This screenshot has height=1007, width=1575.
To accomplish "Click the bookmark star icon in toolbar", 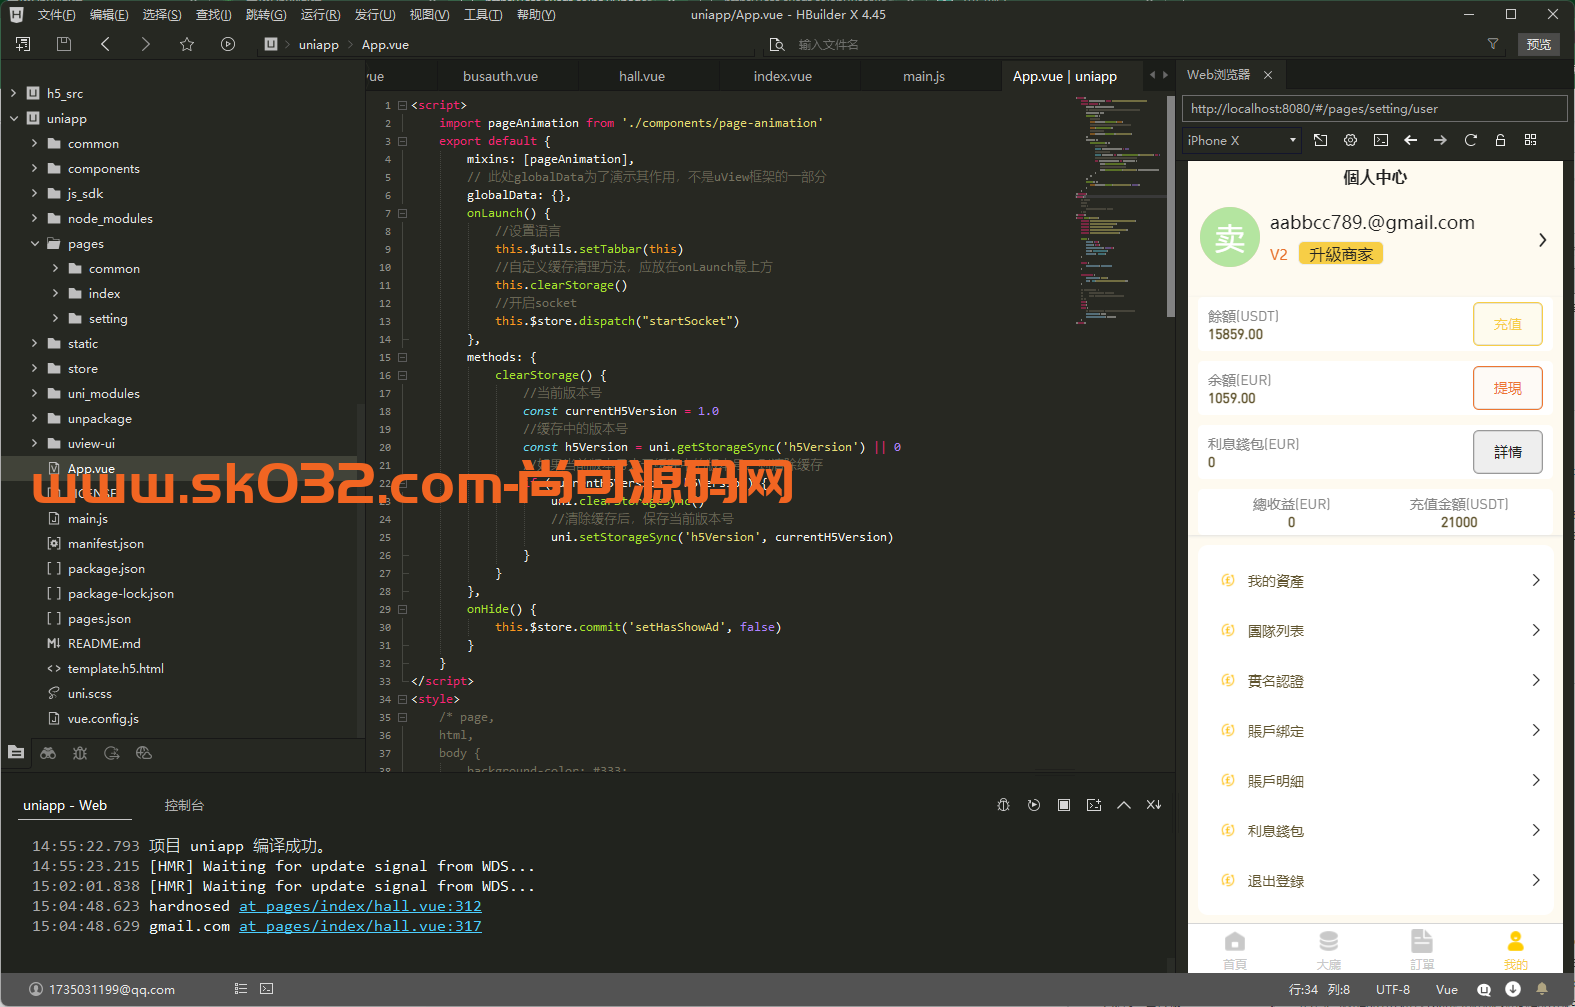I will (187, 44).
